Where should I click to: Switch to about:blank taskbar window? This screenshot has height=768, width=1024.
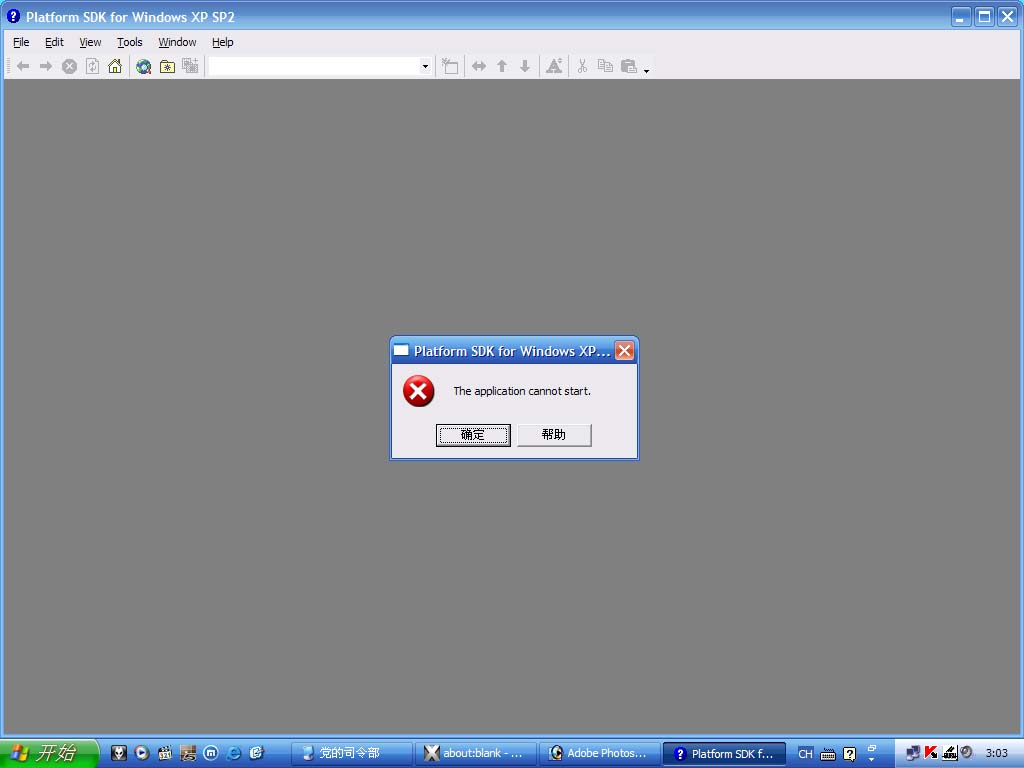pyautogui.click(x=476, y=753)
